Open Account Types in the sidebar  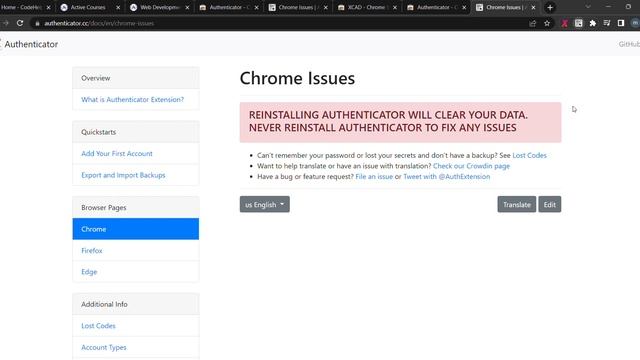point(104,347)
